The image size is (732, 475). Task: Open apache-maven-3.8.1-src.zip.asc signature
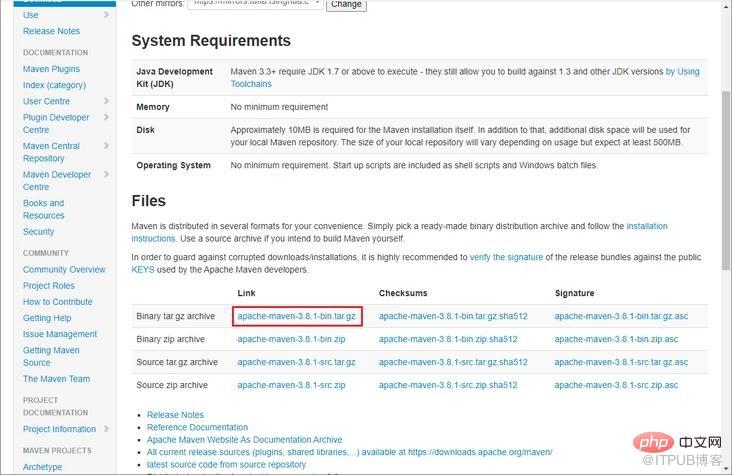(616, 385)
